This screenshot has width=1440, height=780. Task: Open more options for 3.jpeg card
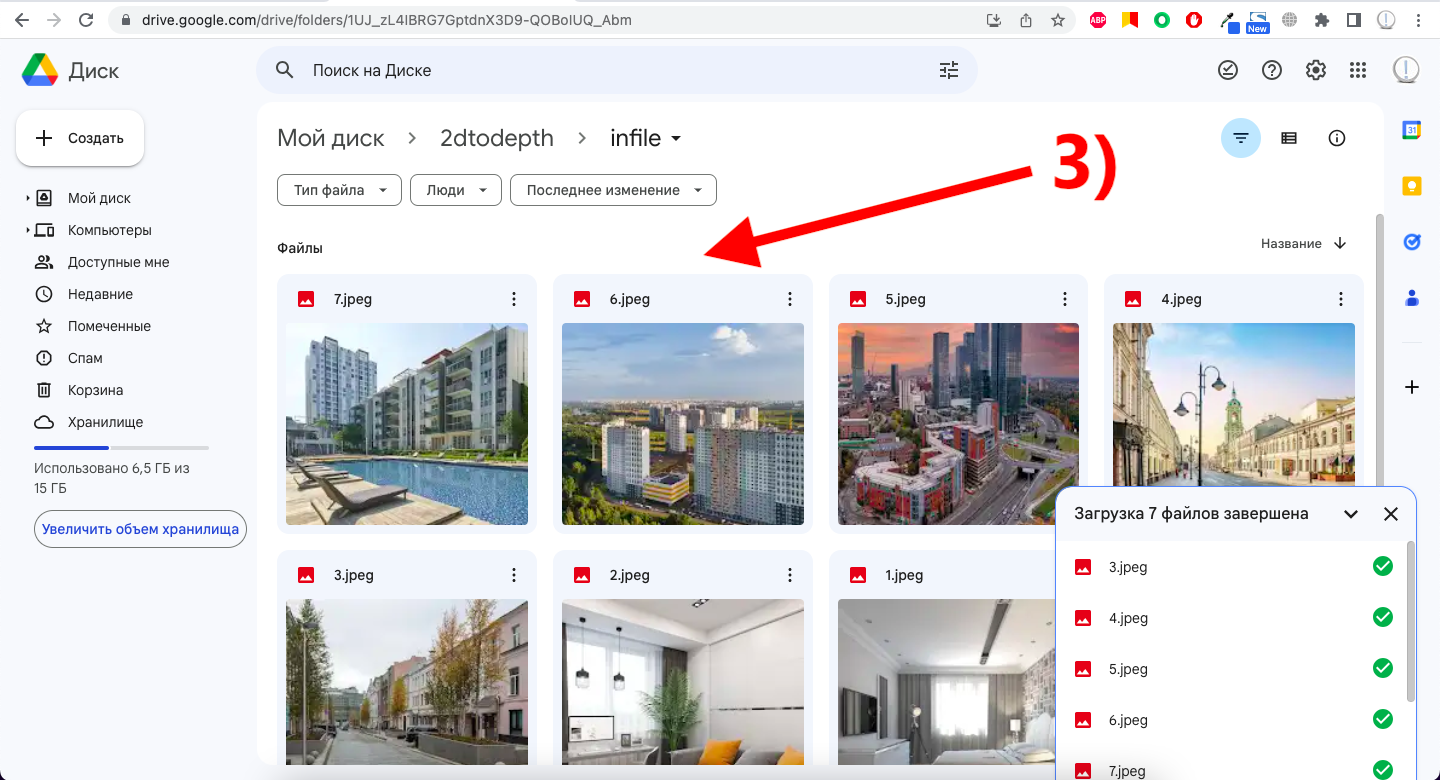(514, 575)
